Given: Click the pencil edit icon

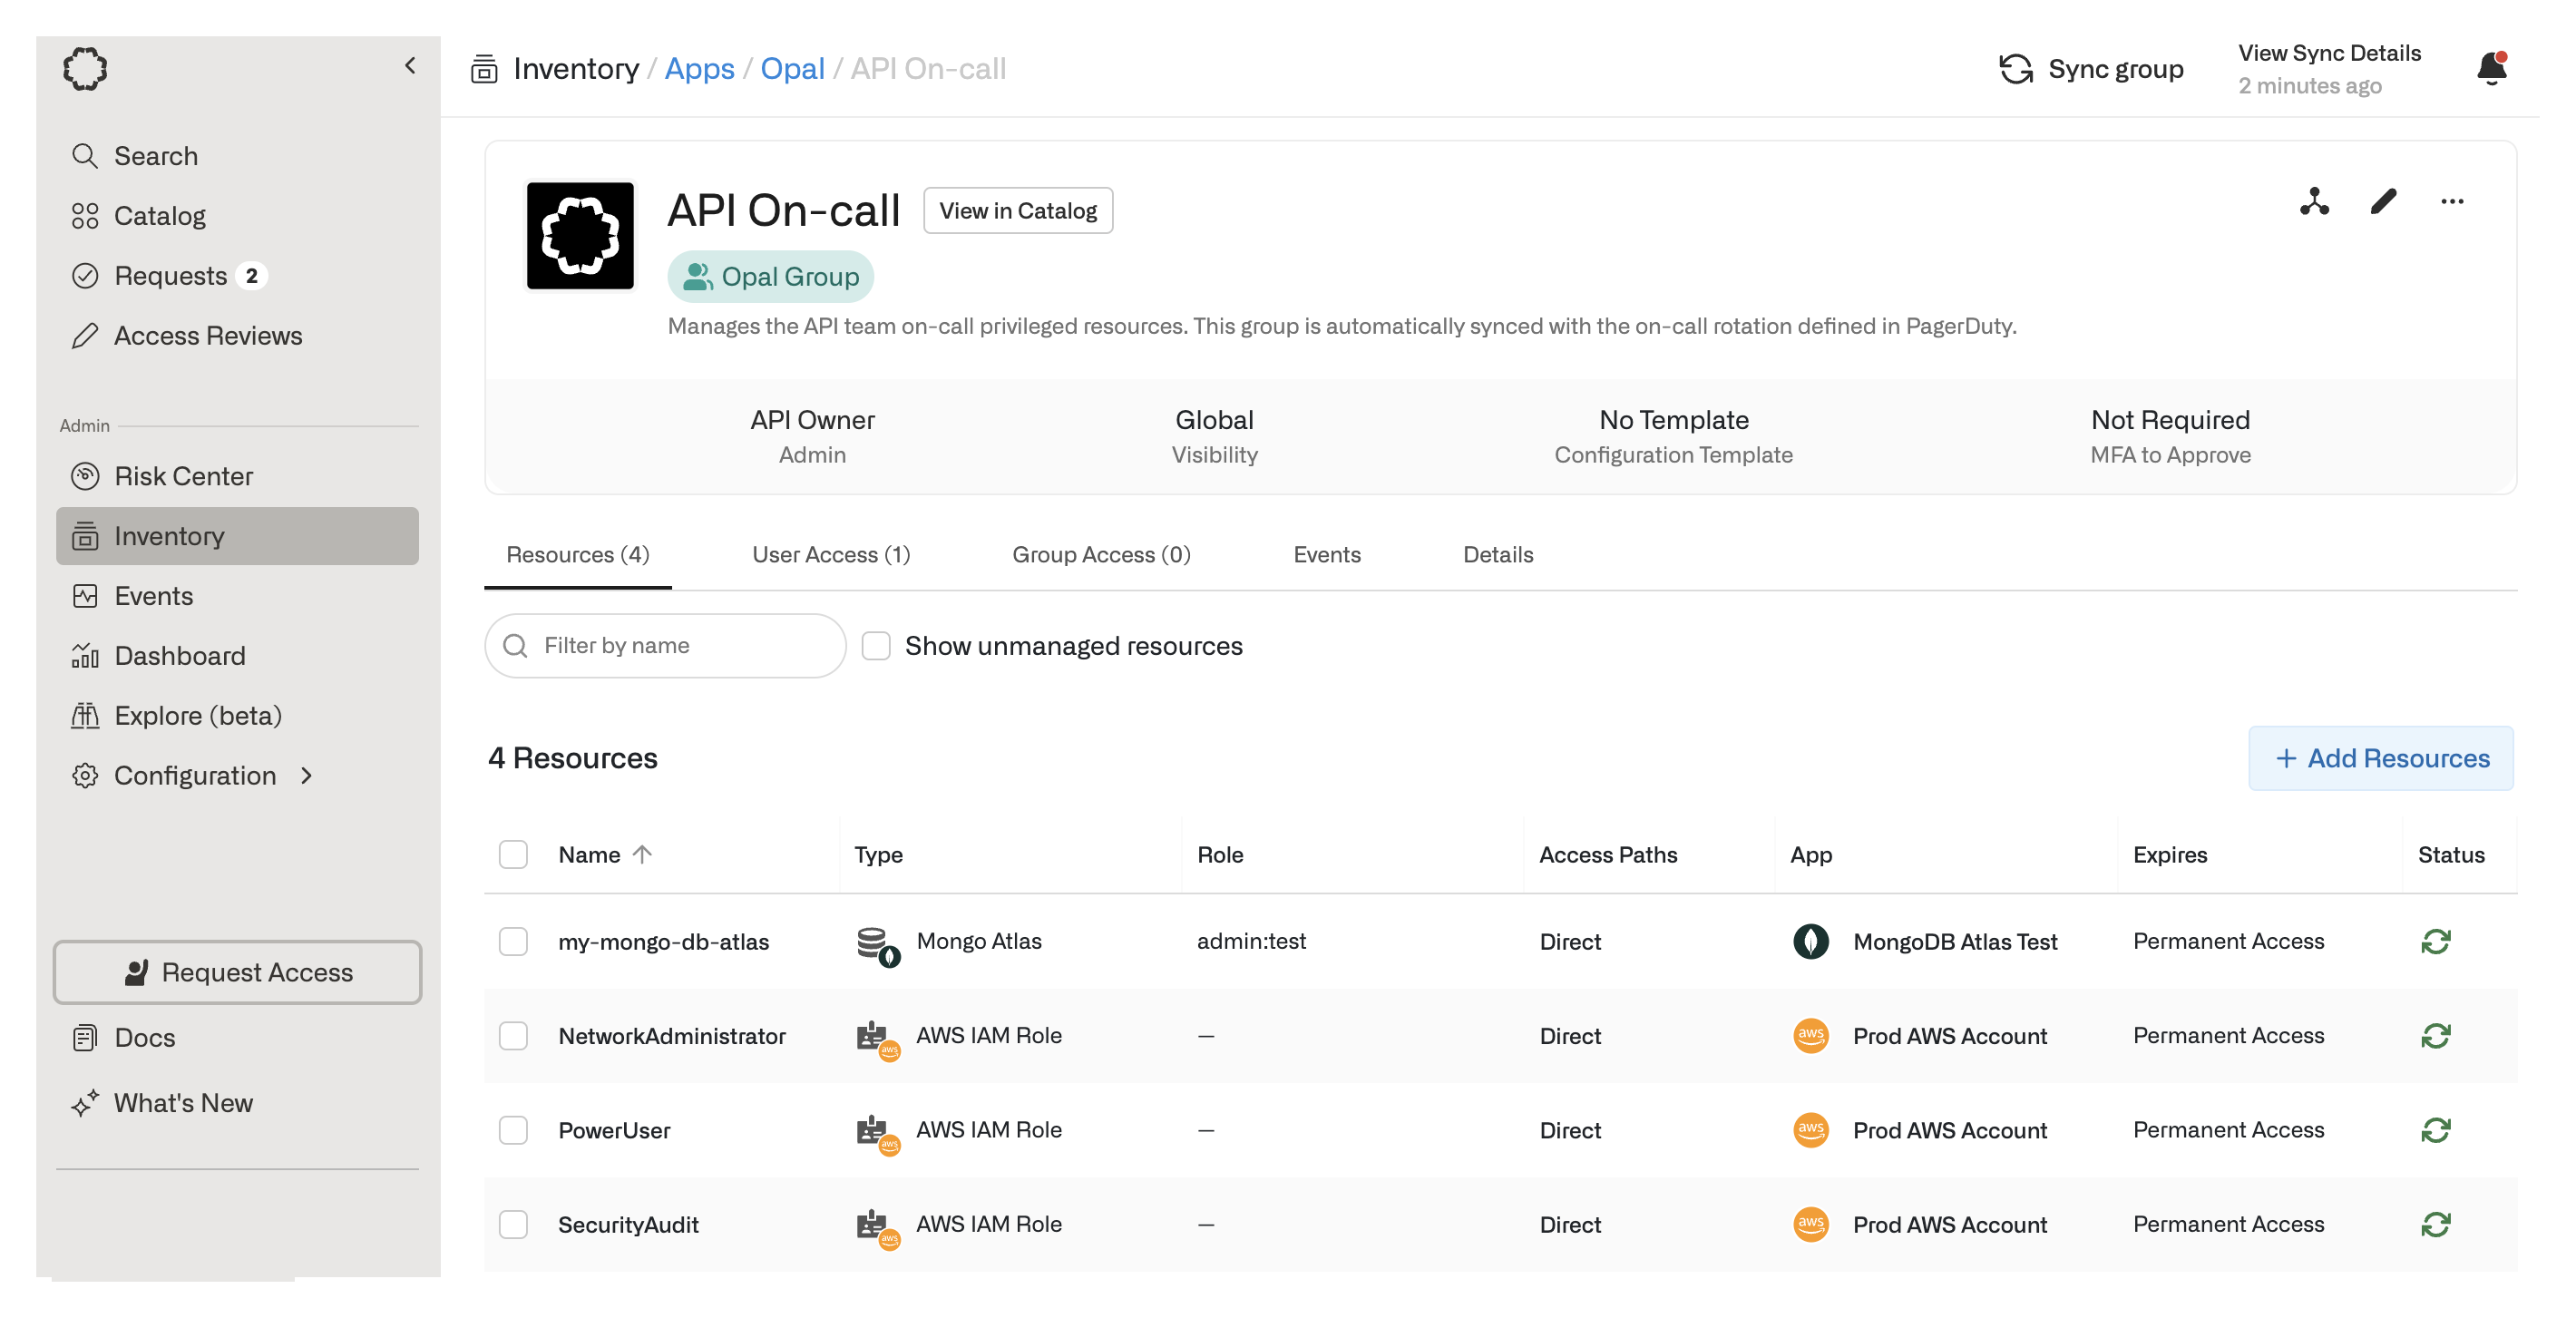Looking at the screenshot, I should pyautogui.click(x=2383, y=202).
